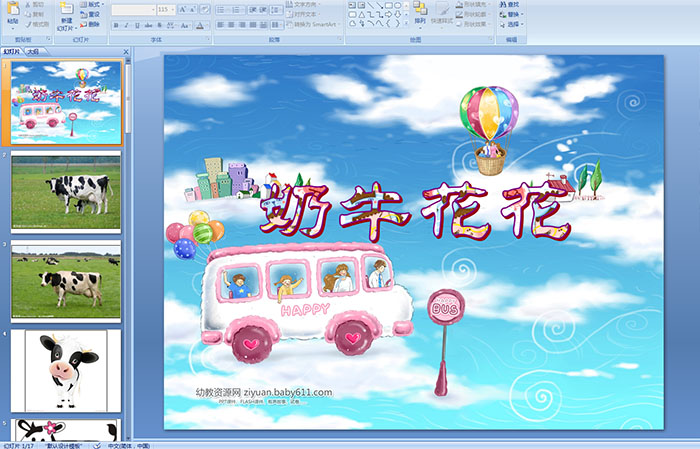
Task: Open the Select (选择) dropdown
Action: tap(514, 25)
